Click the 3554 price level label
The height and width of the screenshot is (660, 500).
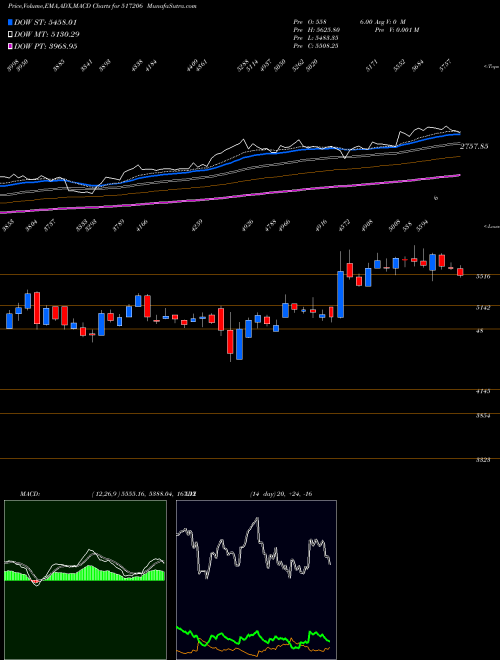pos(483,415)
